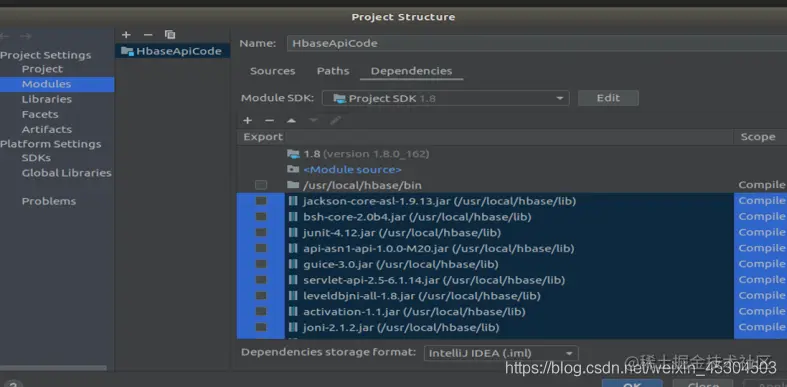The width and height of the screenshot is (787, 387).
Task: Open the Compile scope dropdown for guice-3.0.jar
Action: [761, 264]
